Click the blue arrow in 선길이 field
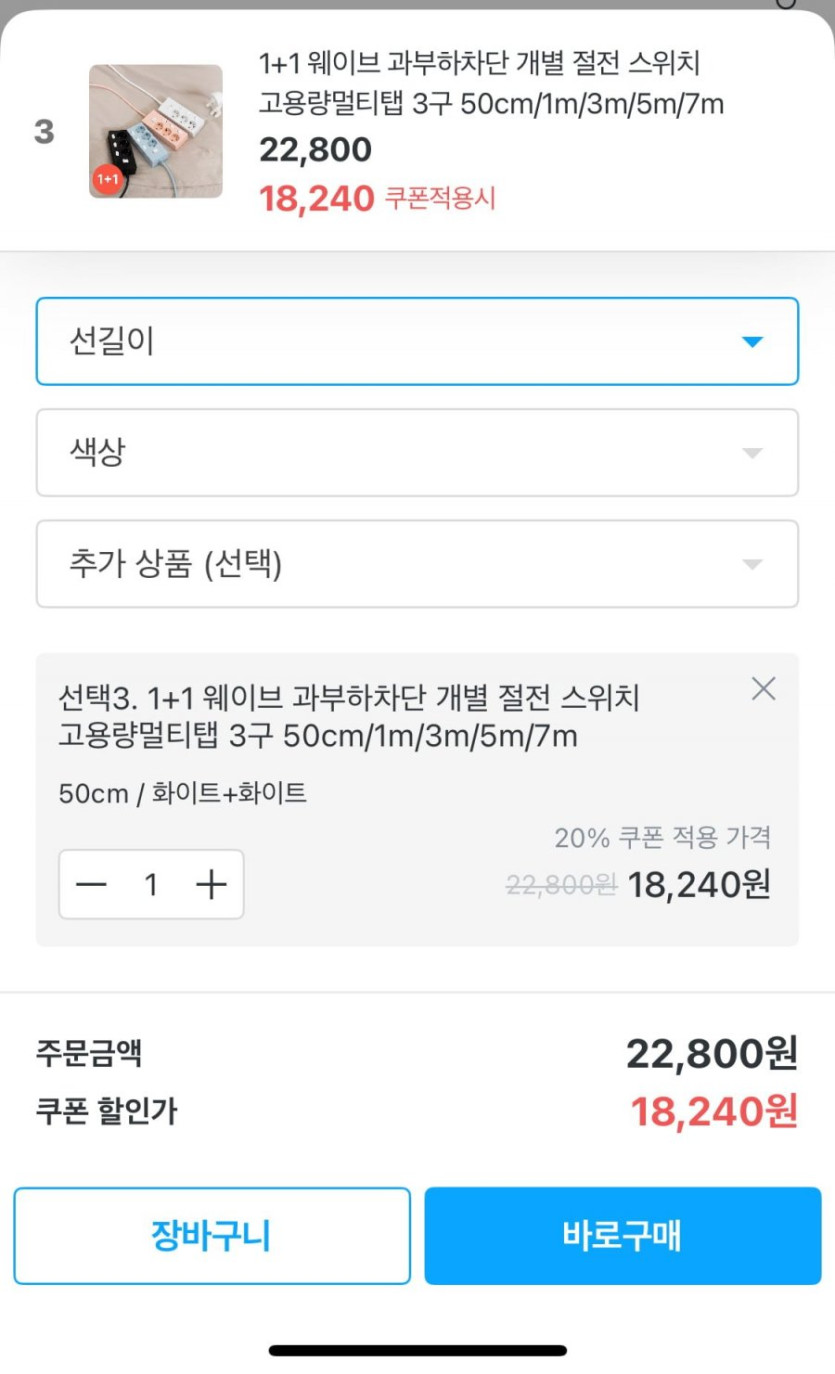 (x=752, y=342)
